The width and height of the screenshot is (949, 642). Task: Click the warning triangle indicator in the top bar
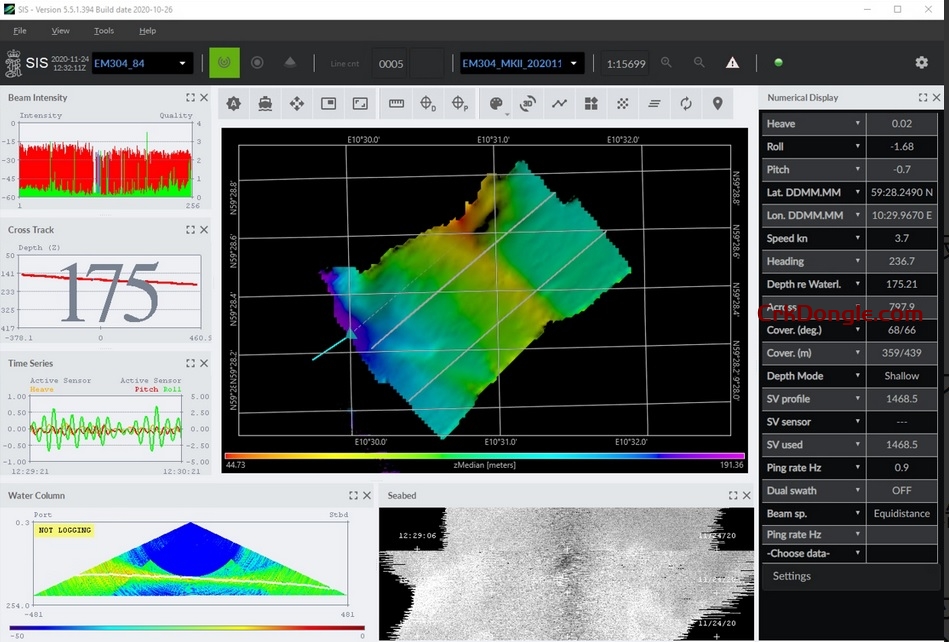732,62
